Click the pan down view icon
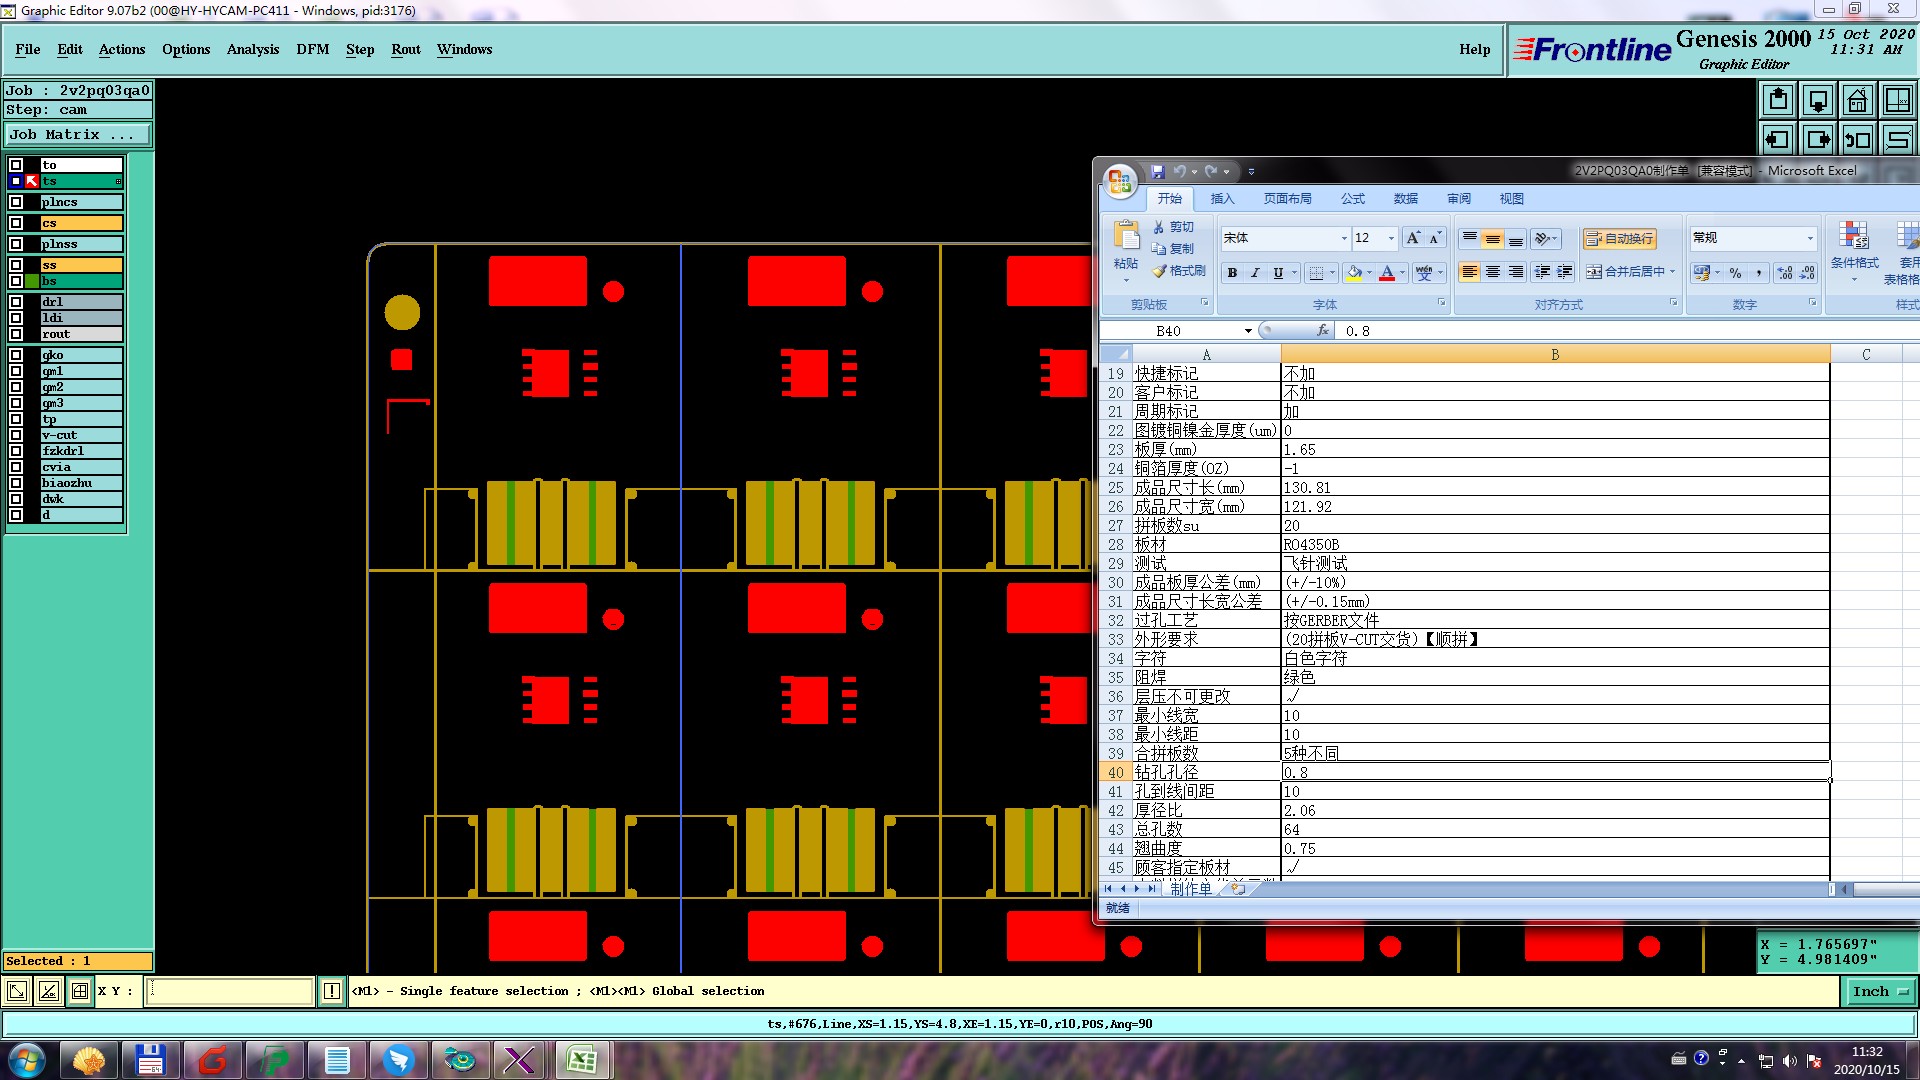This screenshot has height=1080, width=1920. pos(1818,100)
